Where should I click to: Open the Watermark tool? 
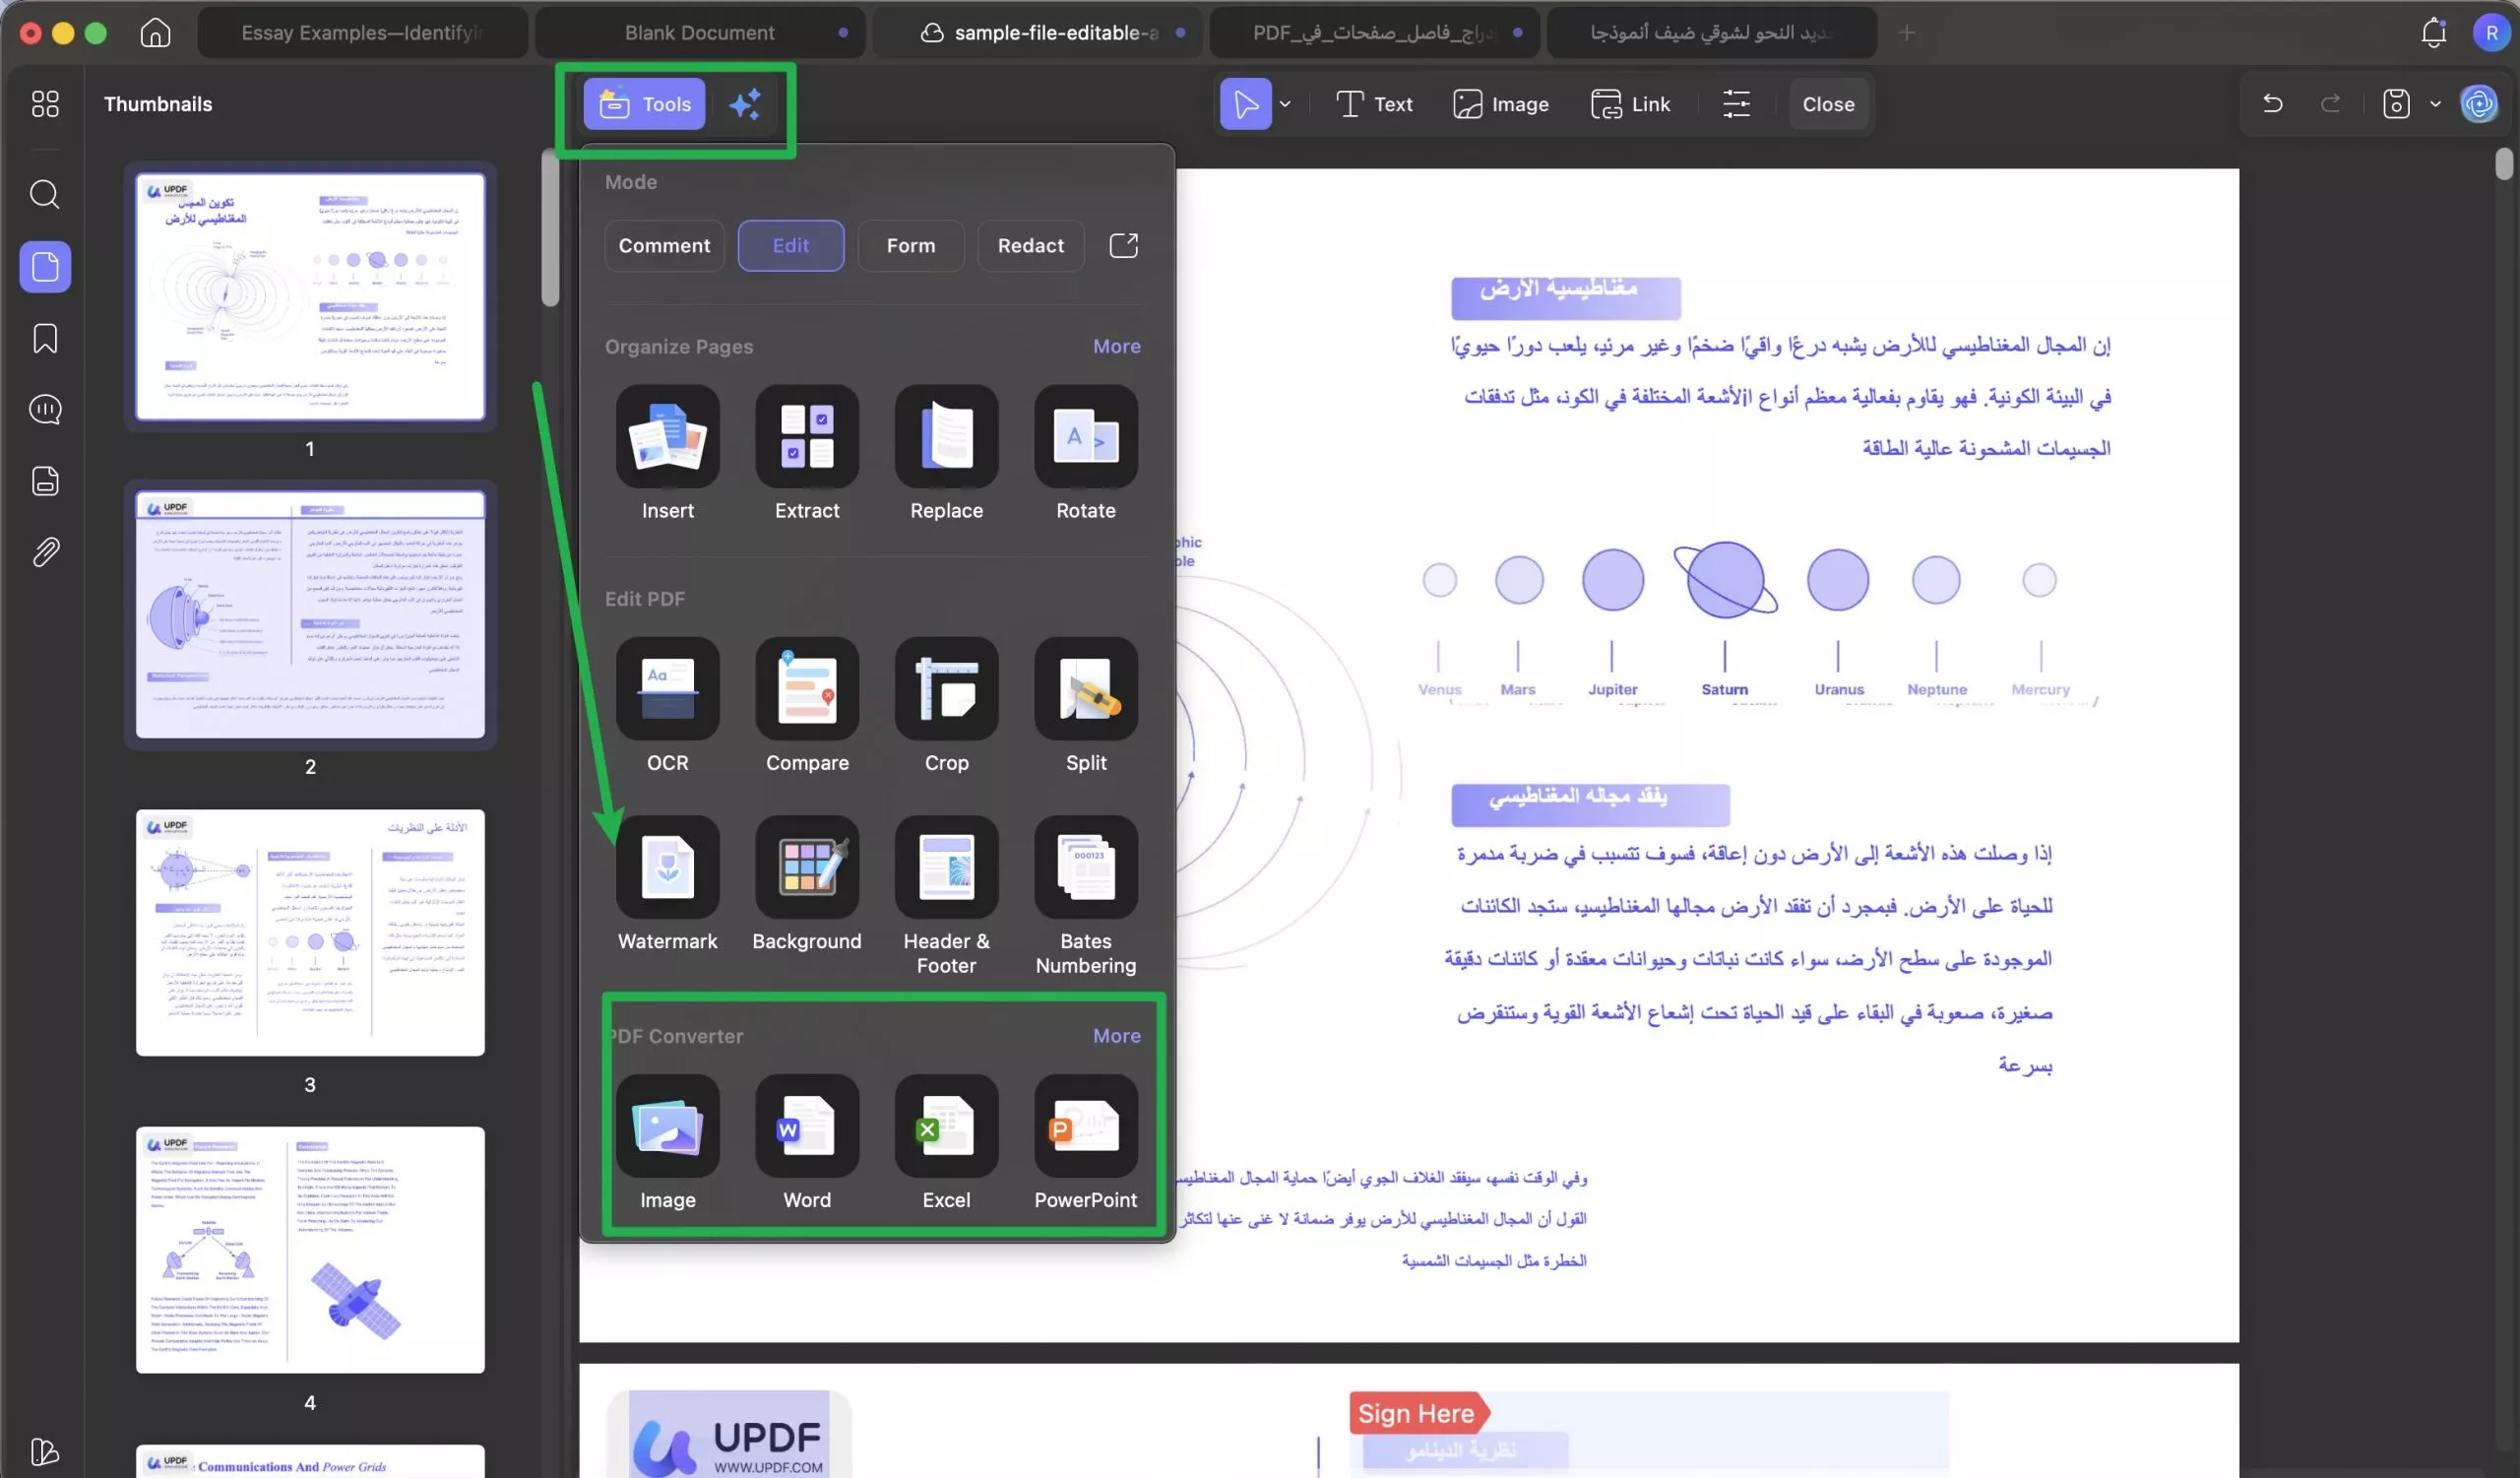point(667,884)
